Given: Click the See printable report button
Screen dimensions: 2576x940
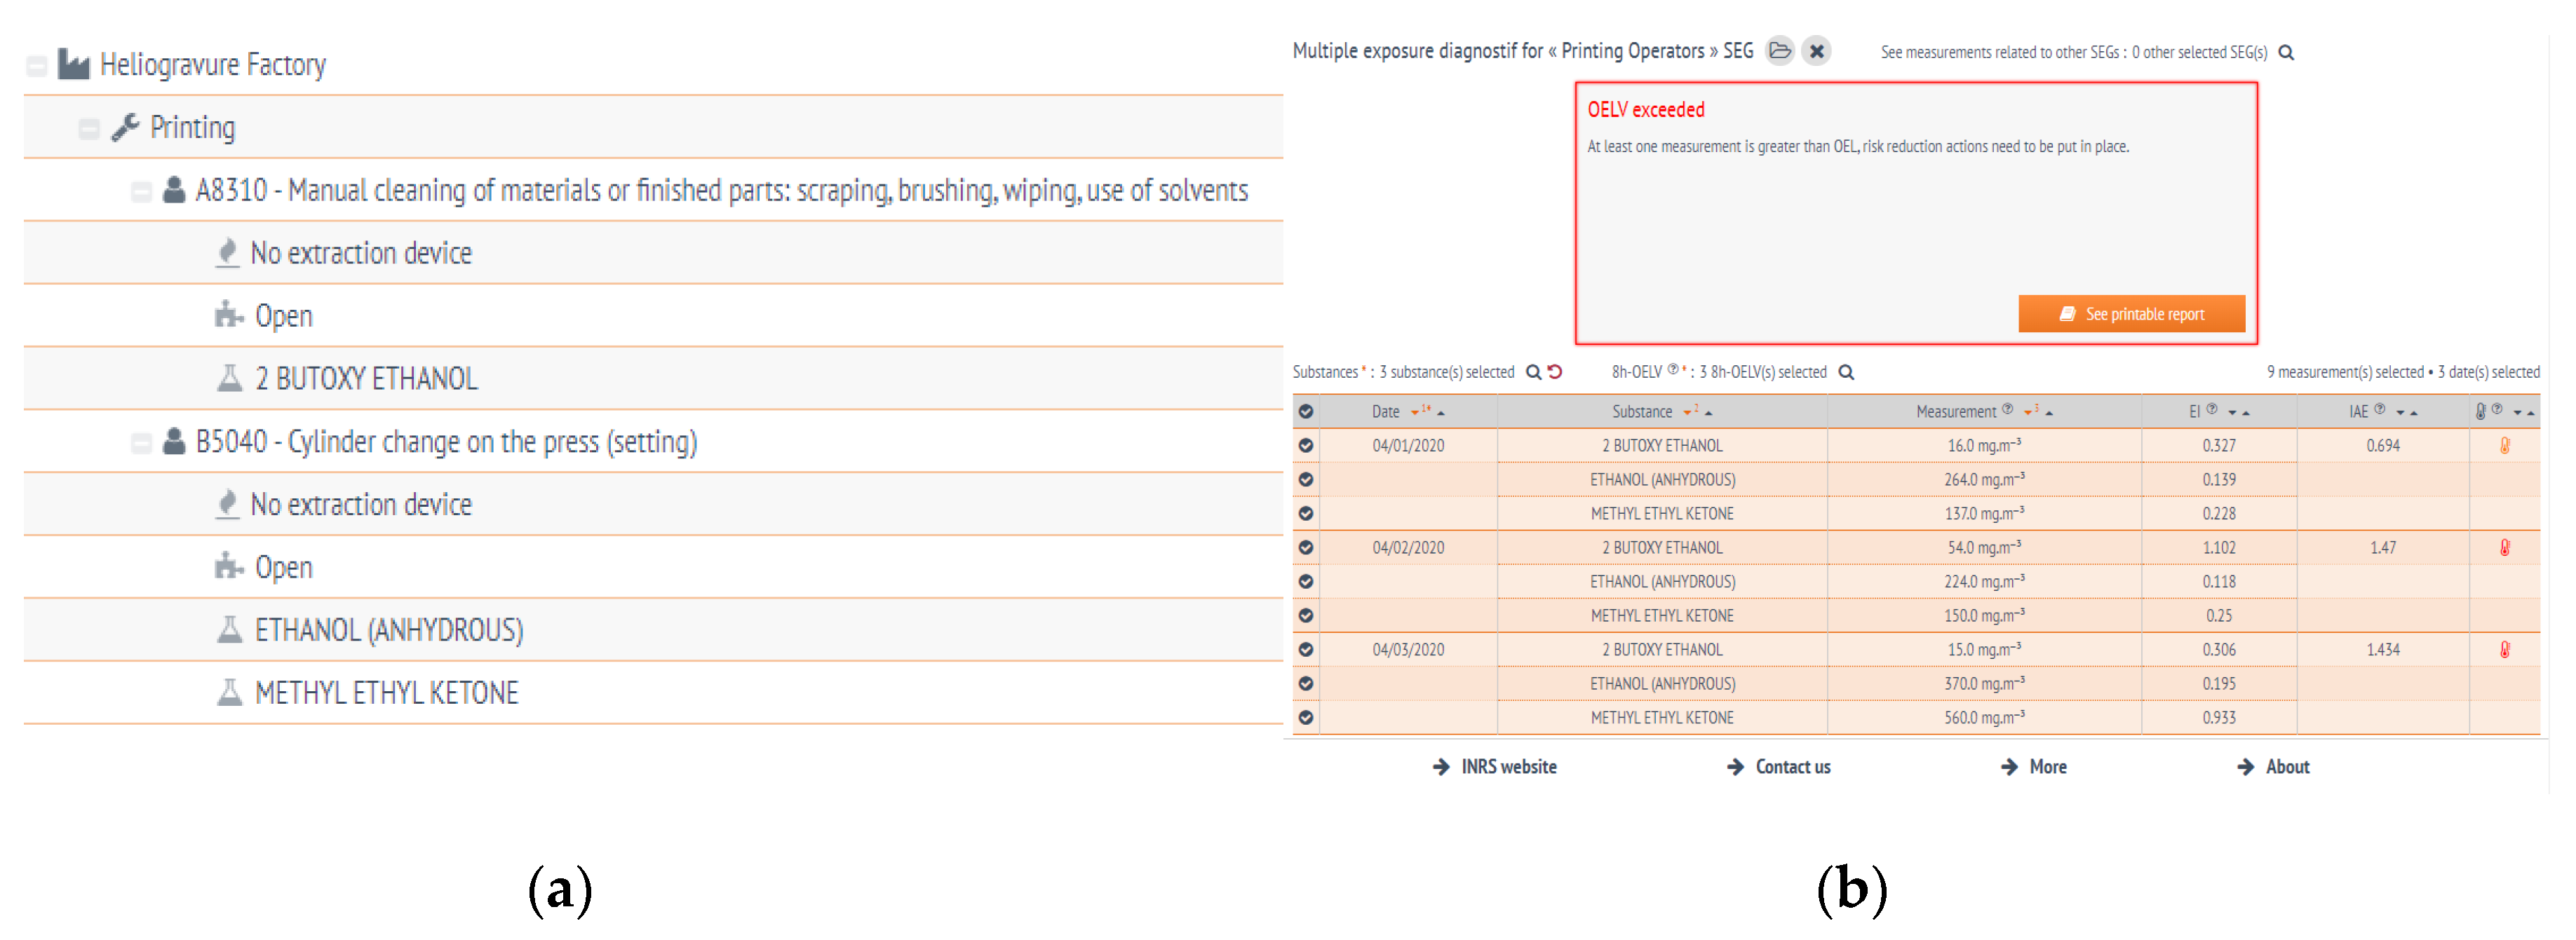Looking at the screenshot, I should pos(2131,314).
